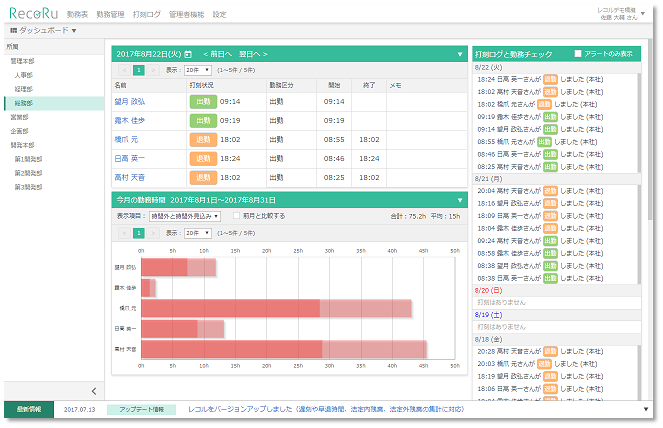The image size is (663, 428).
Task: Collapse the sidebar with the left chevron
Action: click(x=94, y=390)
